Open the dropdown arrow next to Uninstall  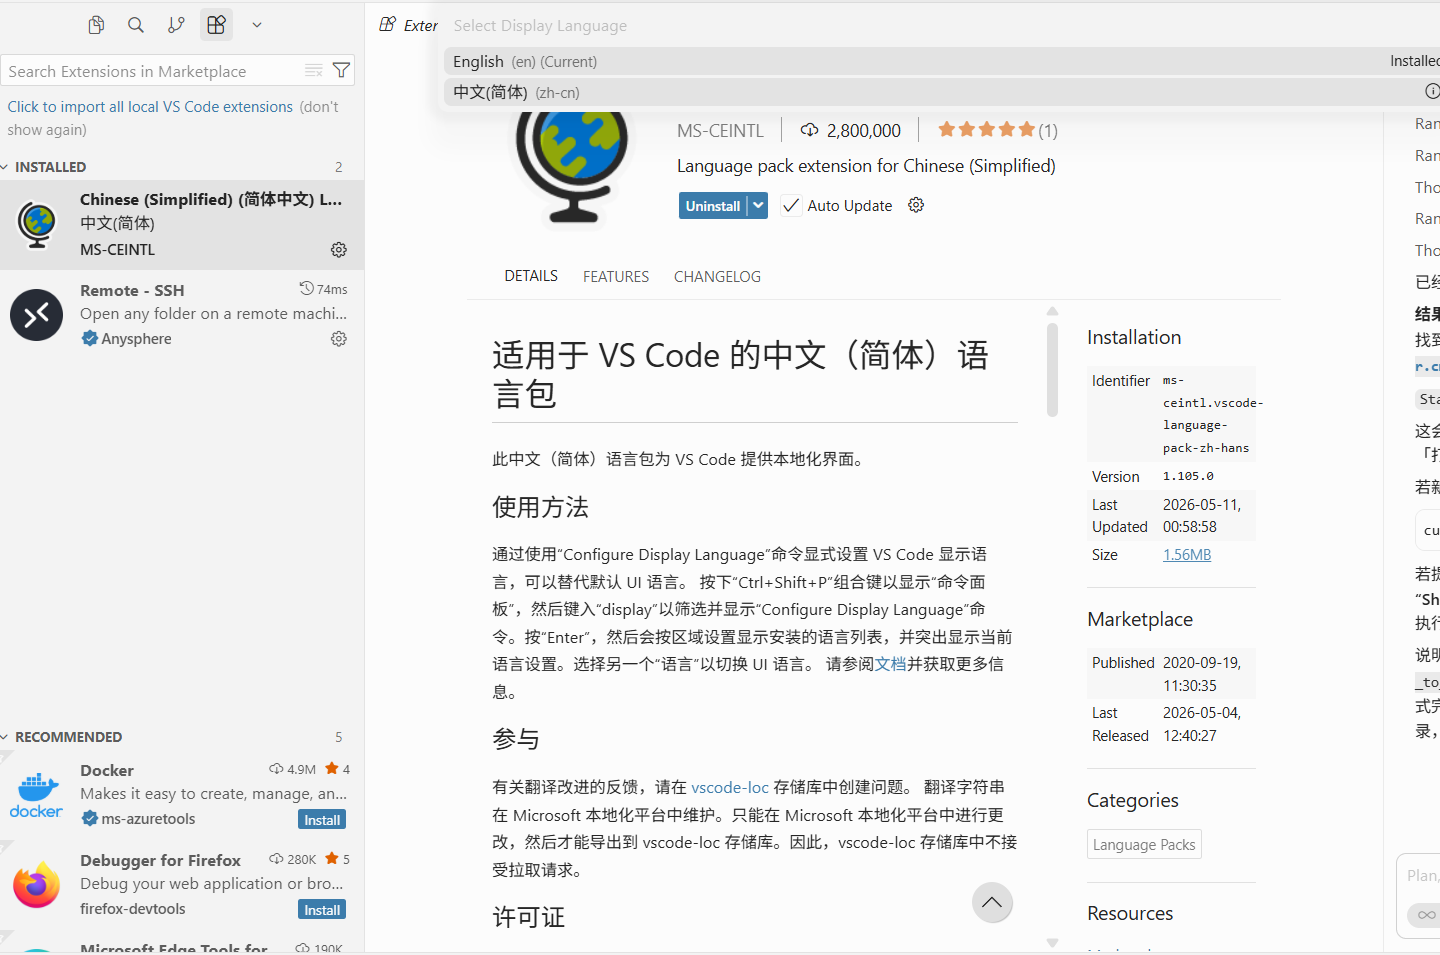(x=759, y=206)
